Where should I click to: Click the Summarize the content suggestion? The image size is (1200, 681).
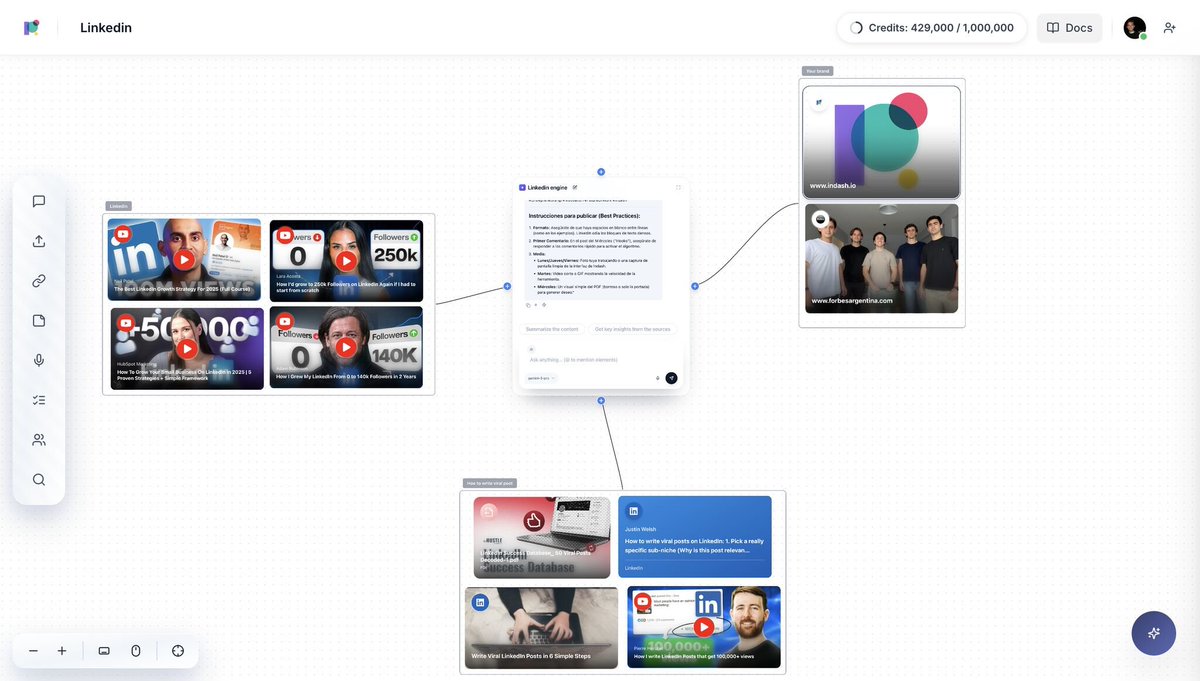552,329
